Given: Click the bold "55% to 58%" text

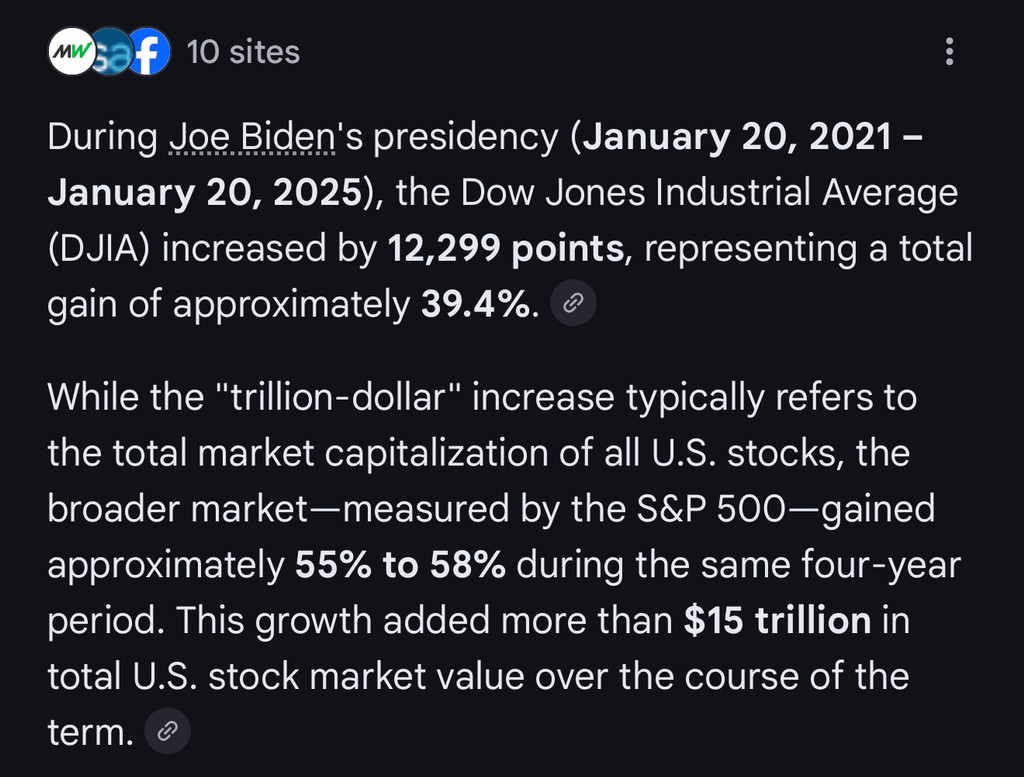Looking at the screenshot, I should pyautogui.click(x=400, y=565).
